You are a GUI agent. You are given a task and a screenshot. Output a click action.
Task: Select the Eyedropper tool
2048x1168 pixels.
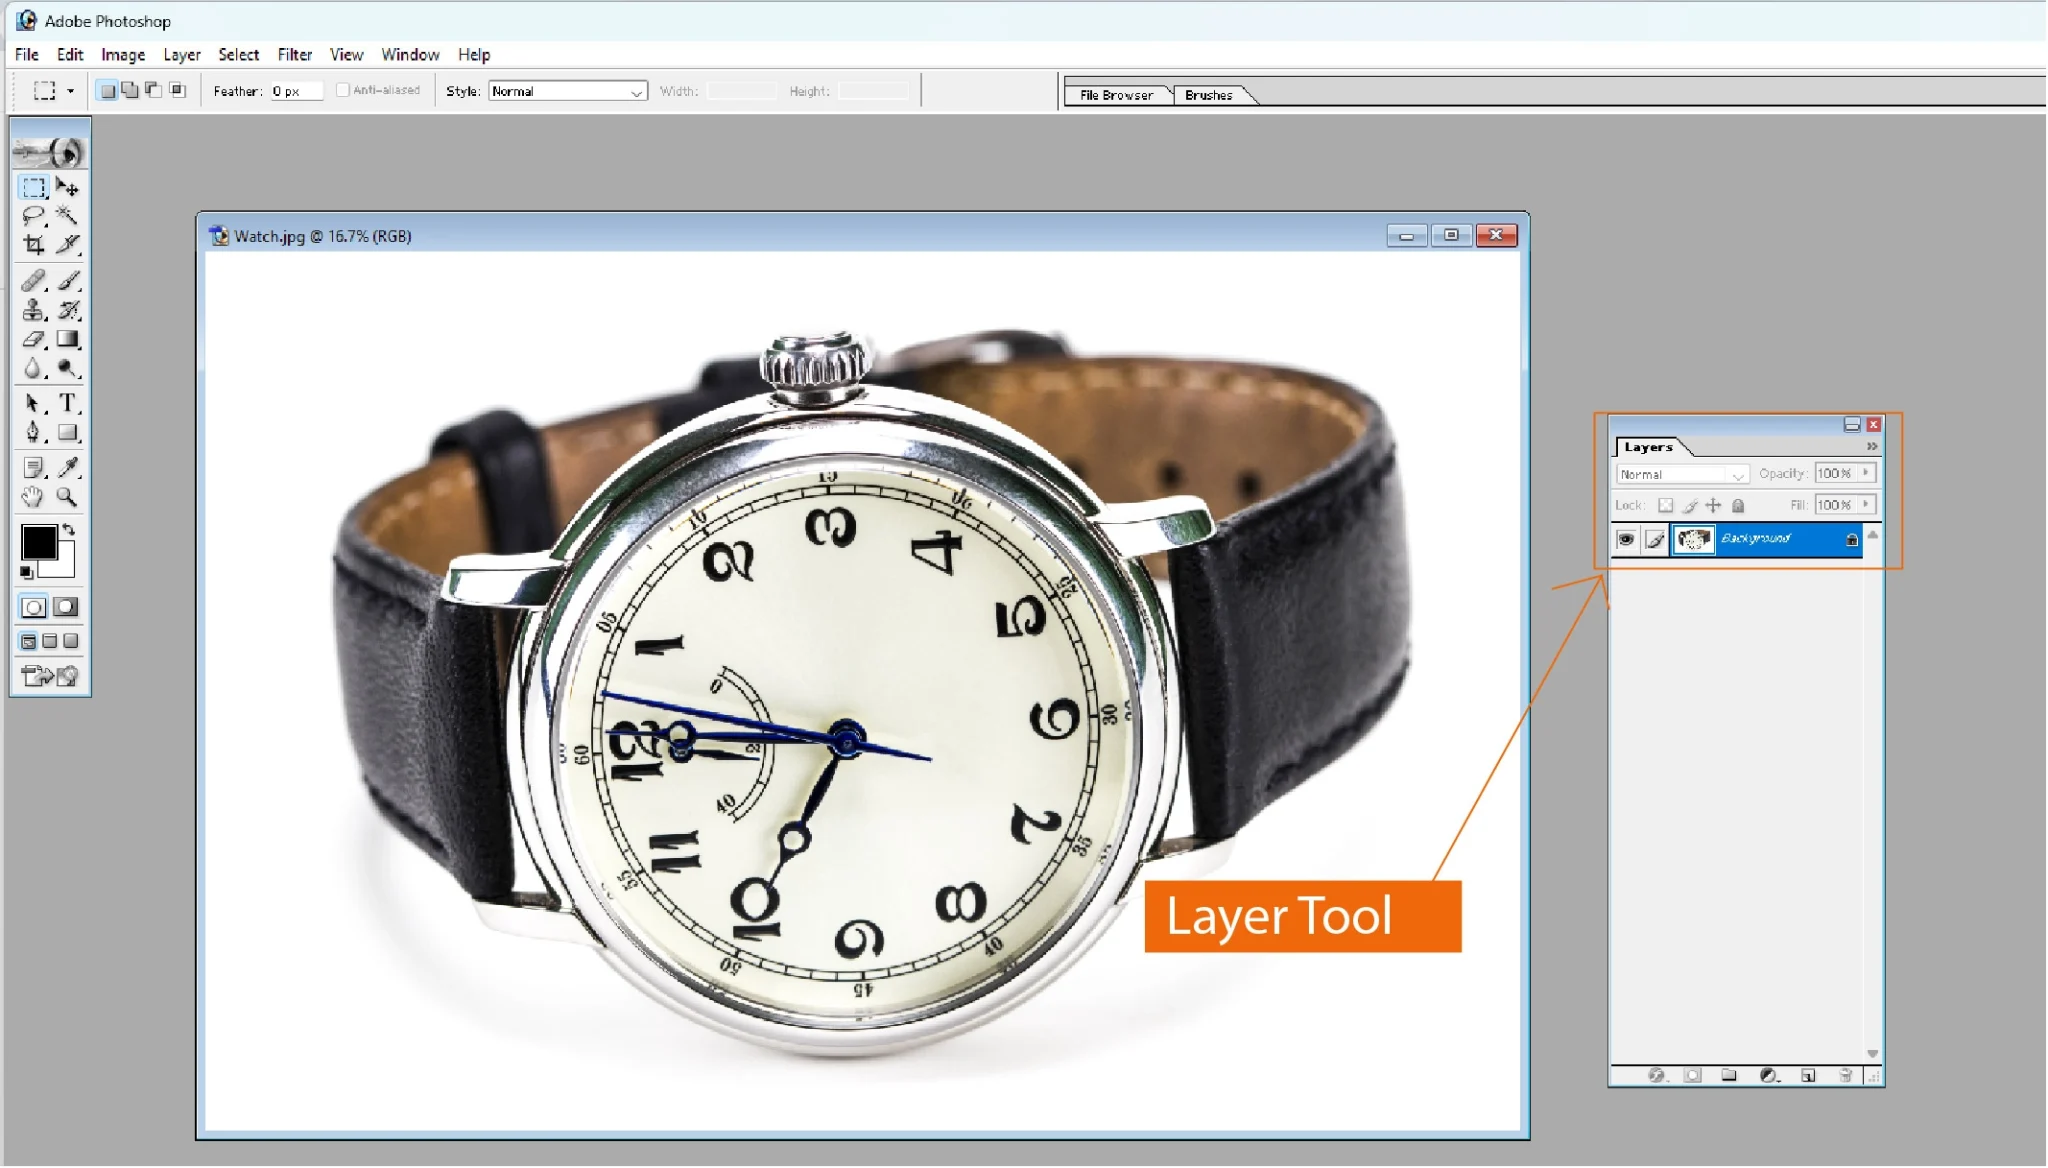coord(67,467)
